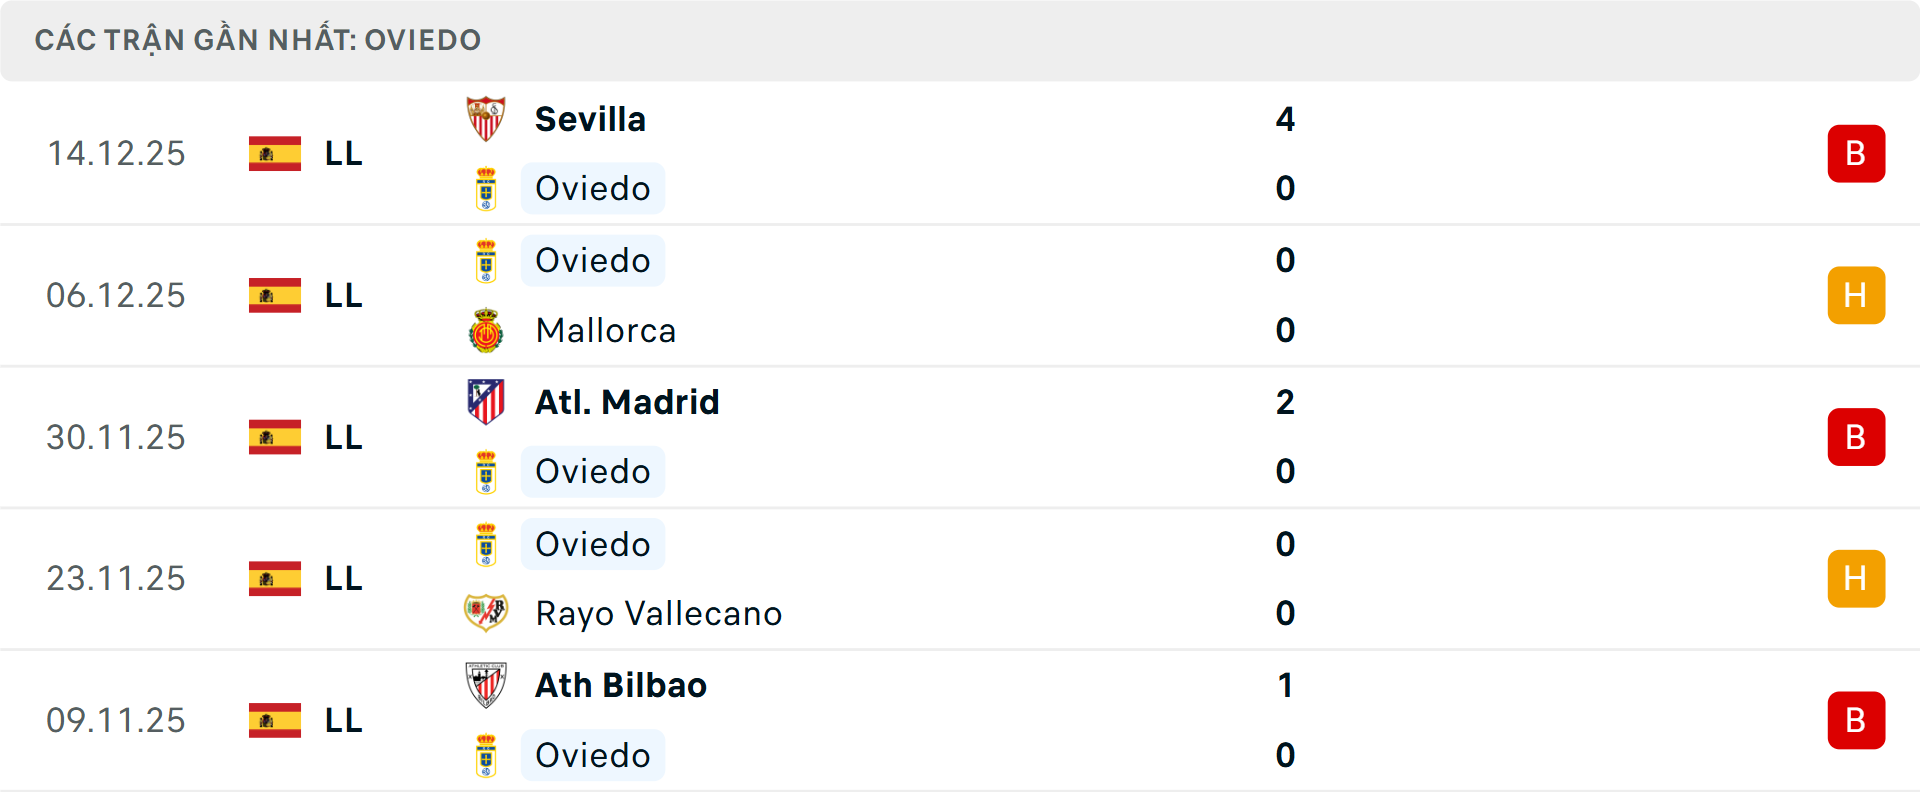Select the Ath Bilbao club crest
This screenshot has width=1920, height=792.
point(487,683)
